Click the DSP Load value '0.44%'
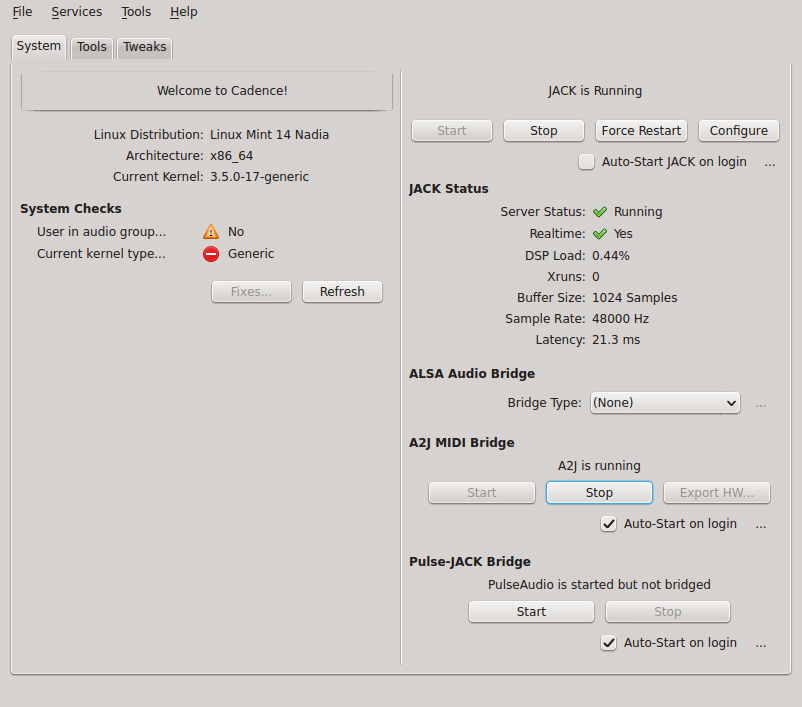 611,256
